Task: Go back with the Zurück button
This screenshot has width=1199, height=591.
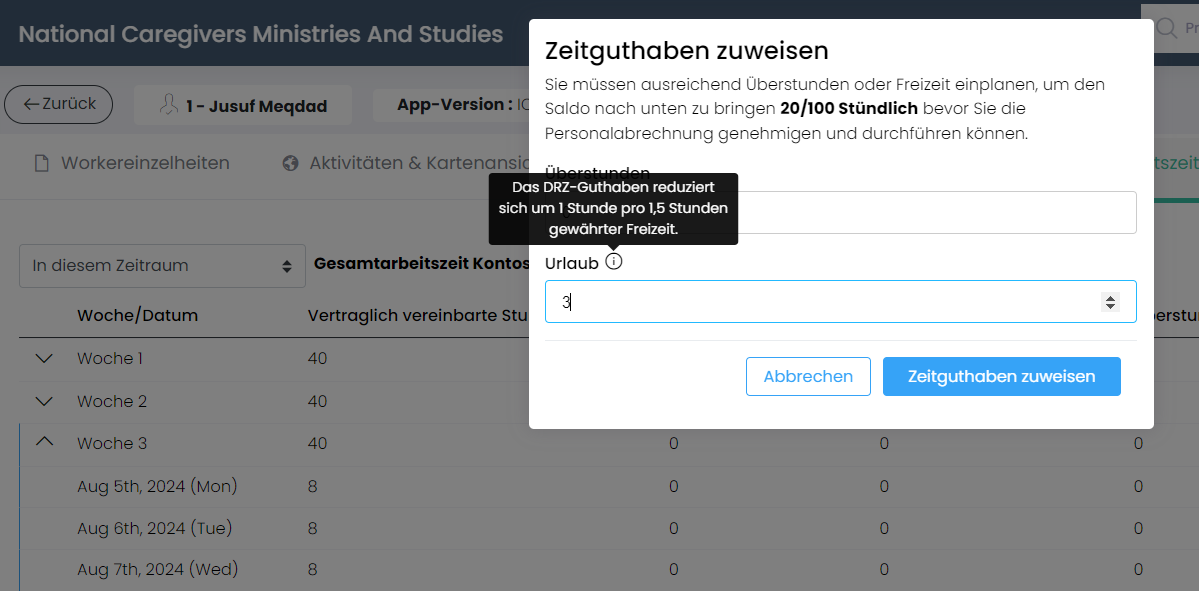Action: (x=58, y=104)
